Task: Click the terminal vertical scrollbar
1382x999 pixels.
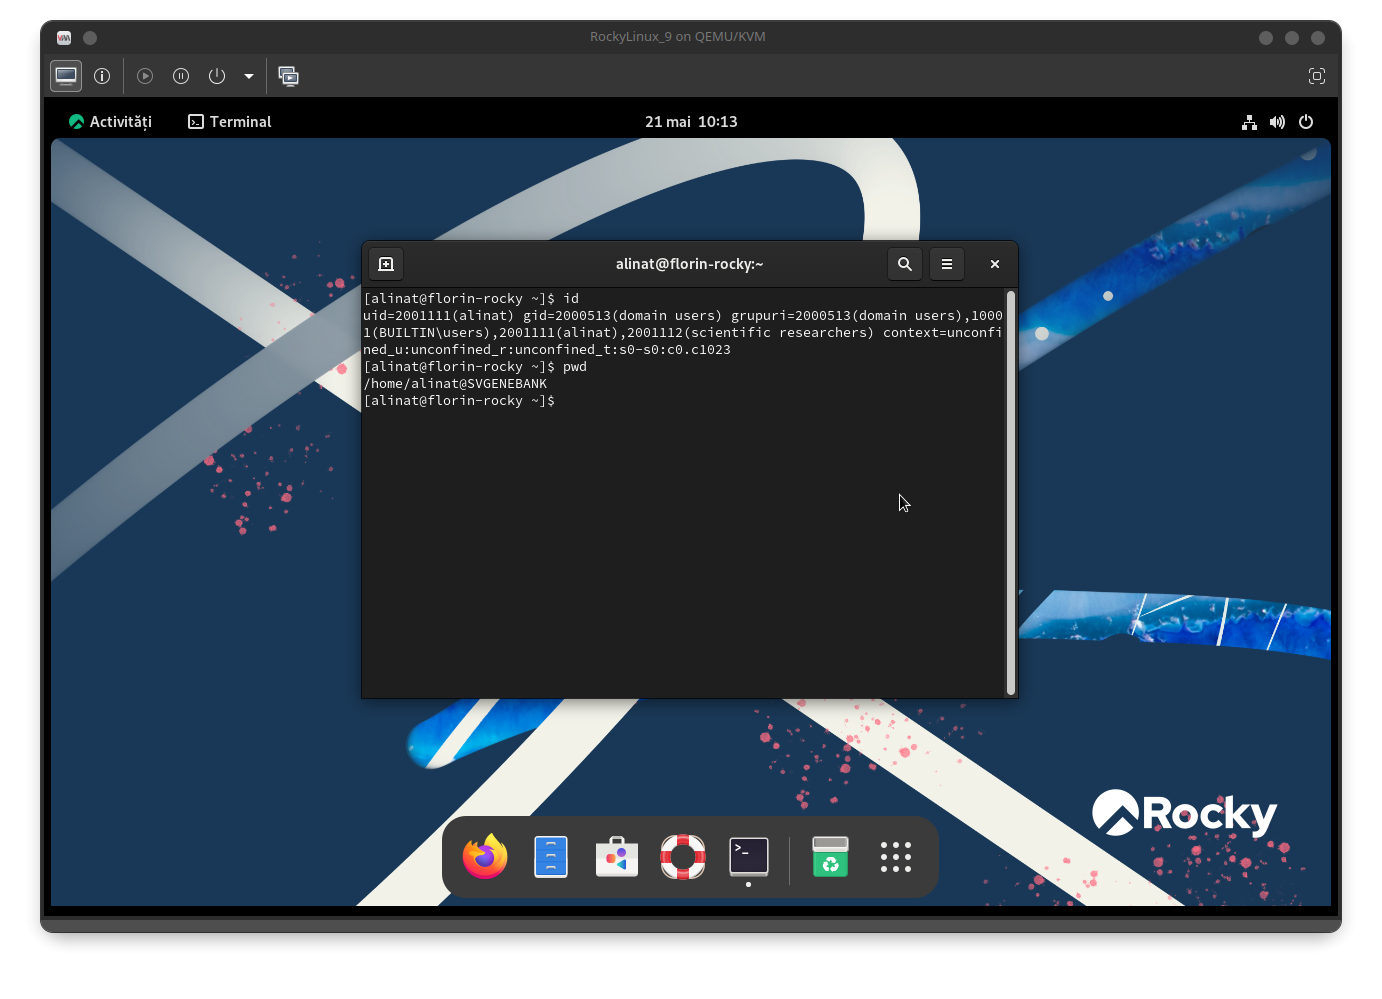Action: 1011,493
